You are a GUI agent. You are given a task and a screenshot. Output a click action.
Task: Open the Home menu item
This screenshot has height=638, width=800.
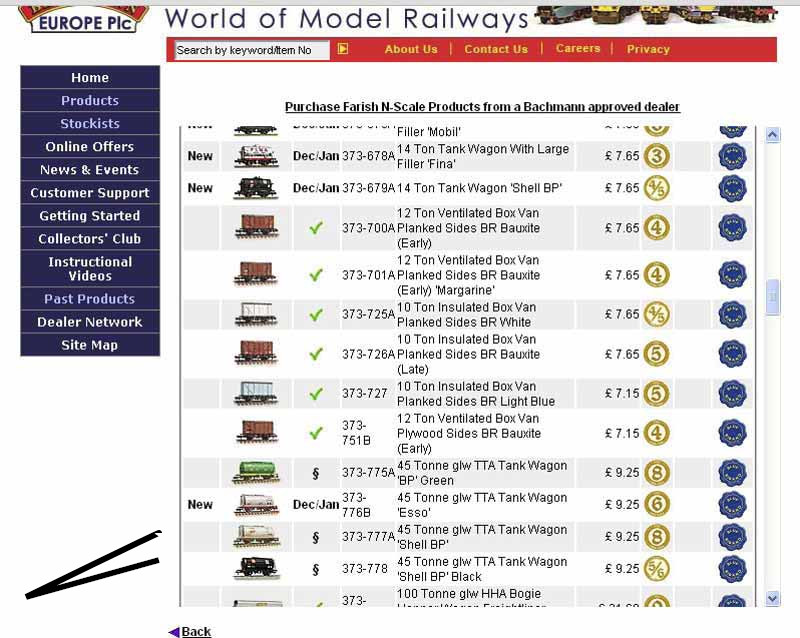pos(90,78)
